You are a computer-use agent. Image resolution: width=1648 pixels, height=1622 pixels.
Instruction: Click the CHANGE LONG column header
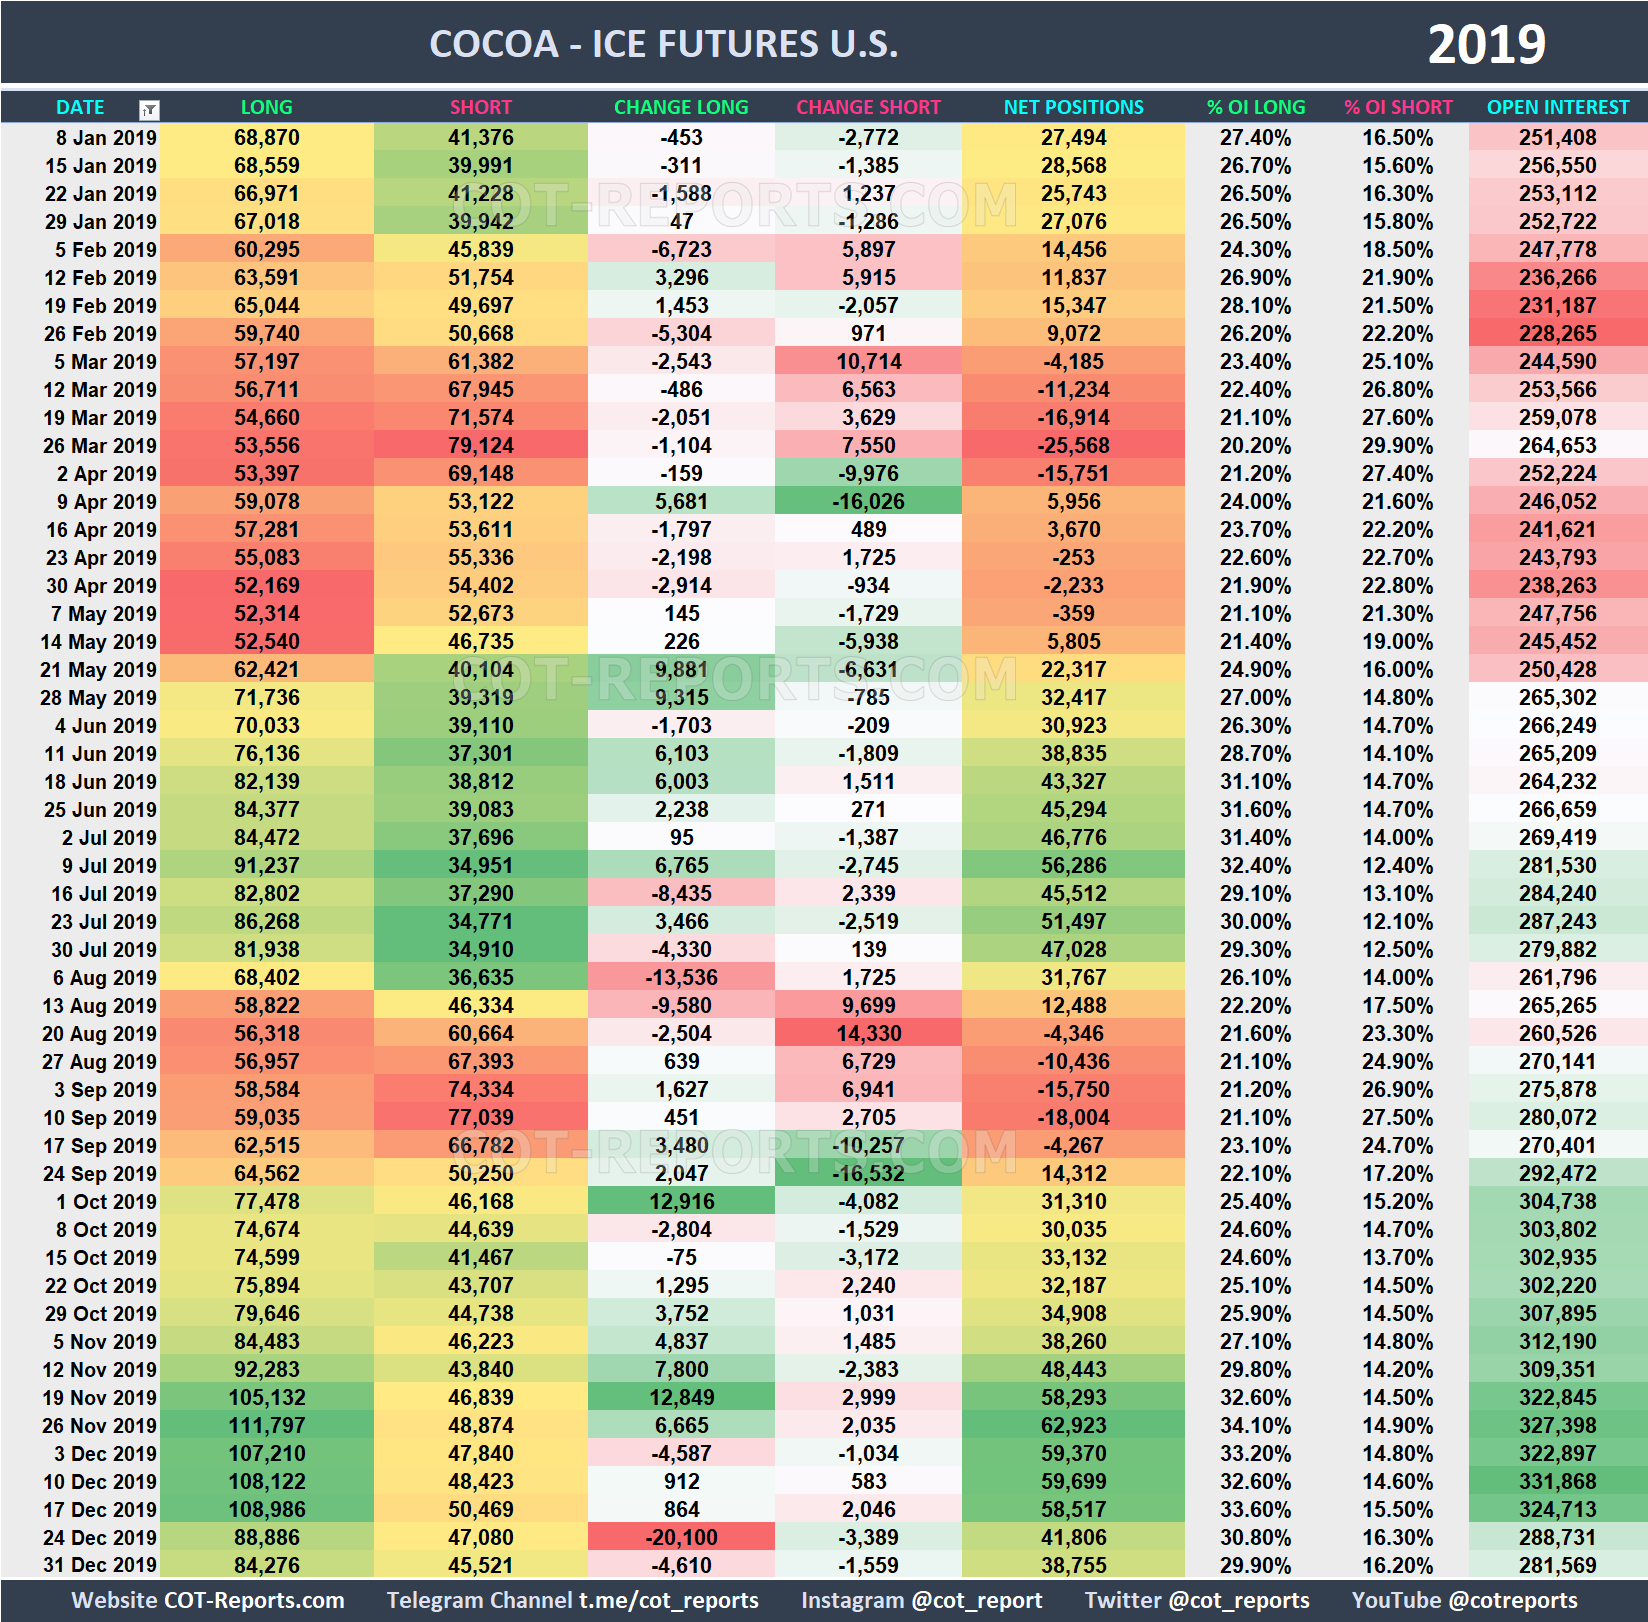tap(681, 107)
